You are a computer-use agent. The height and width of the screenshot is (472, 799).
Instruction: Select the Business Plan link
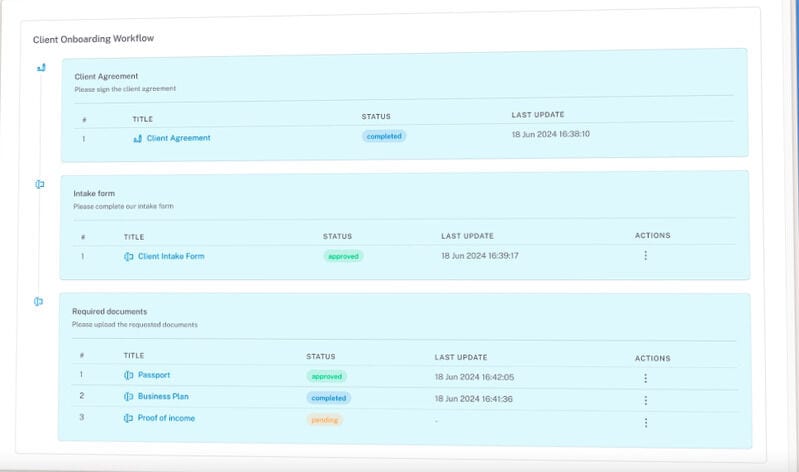(x=163, y=397)
